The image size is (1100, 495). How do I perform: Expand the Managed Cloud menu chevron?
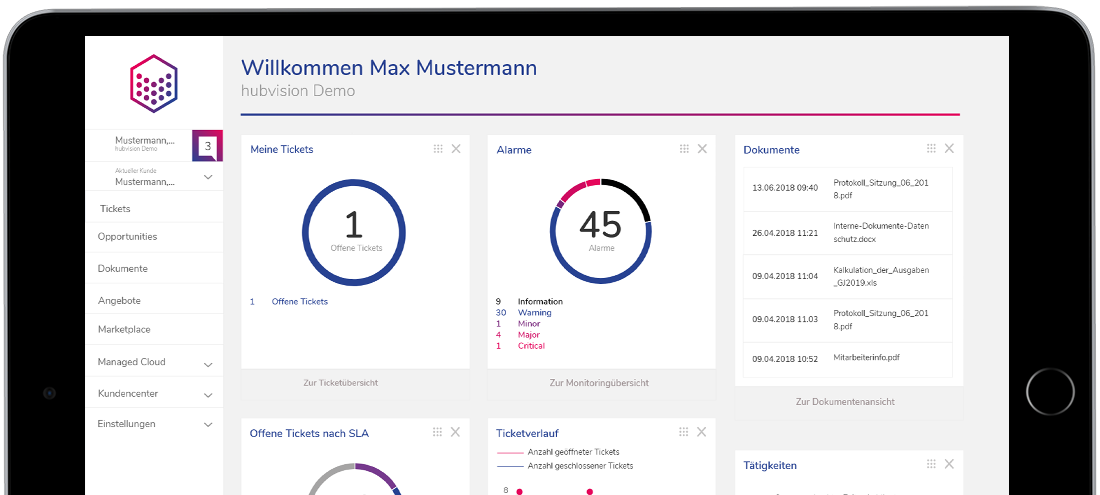pyautogui.click(x=208, y=365)
